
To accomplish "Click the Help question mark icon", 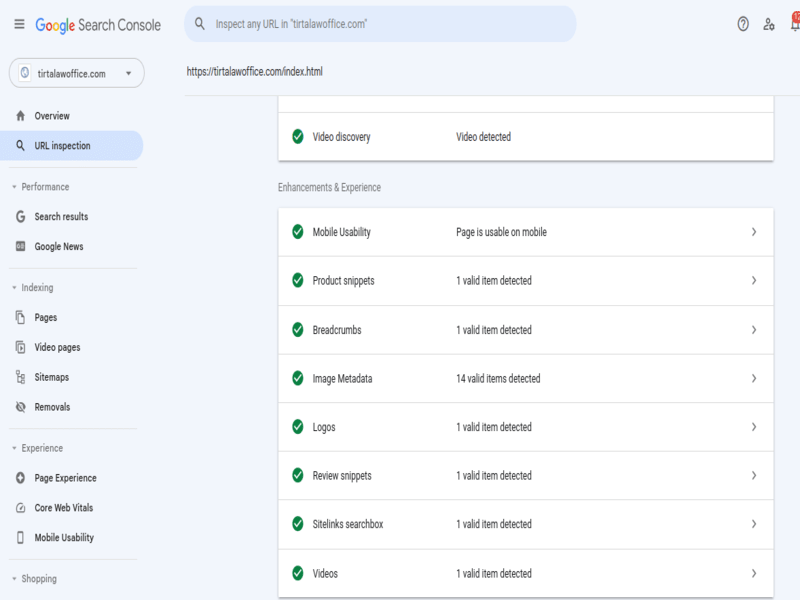I will click(743, 25).
